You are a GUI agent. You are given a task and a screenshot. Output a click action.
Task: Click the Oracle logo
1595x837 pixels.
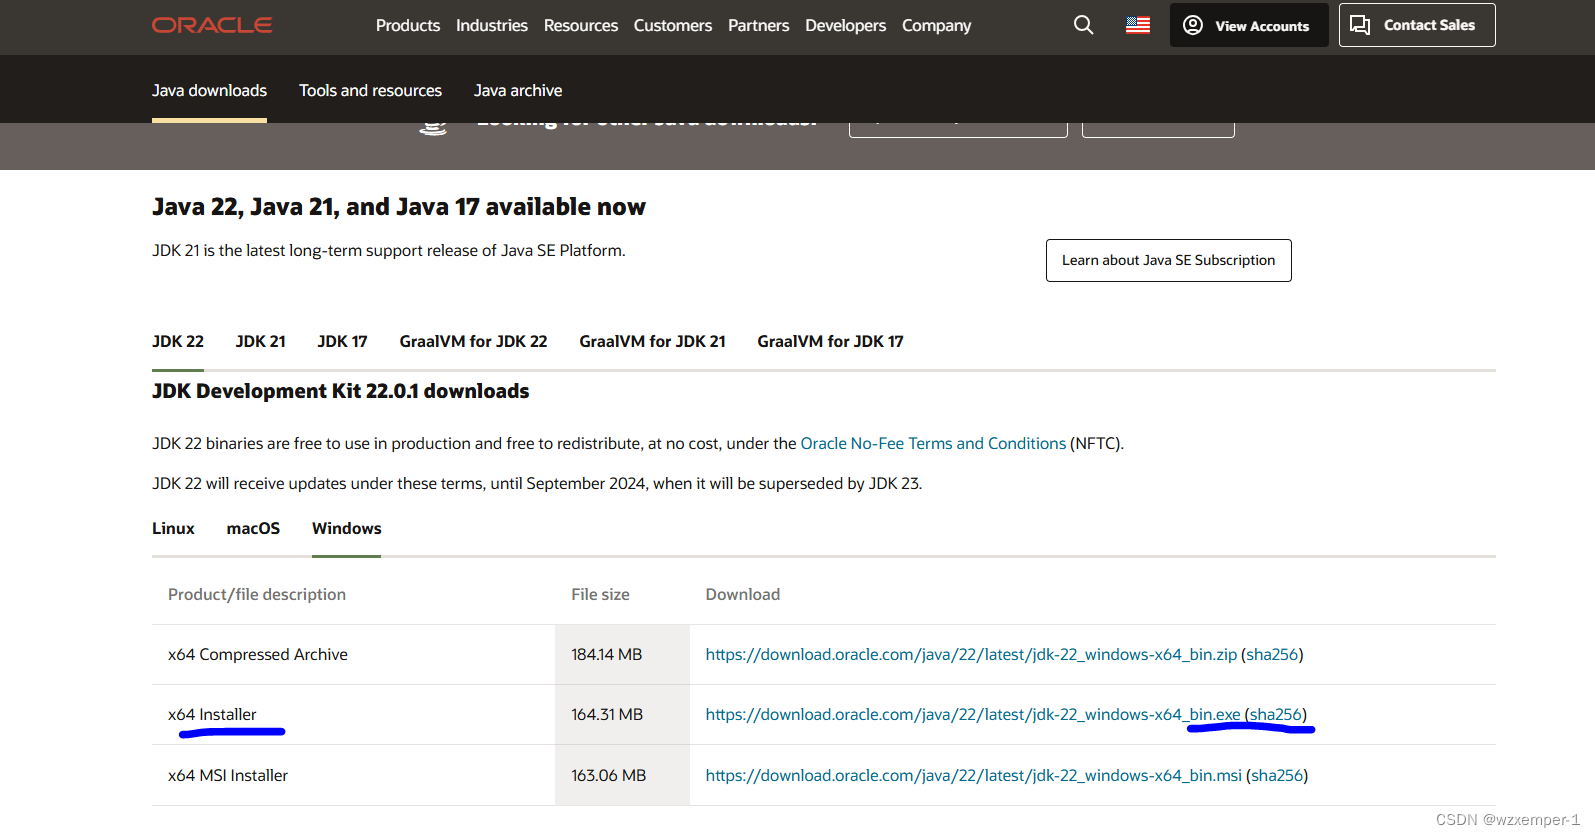tap(212, 25)
